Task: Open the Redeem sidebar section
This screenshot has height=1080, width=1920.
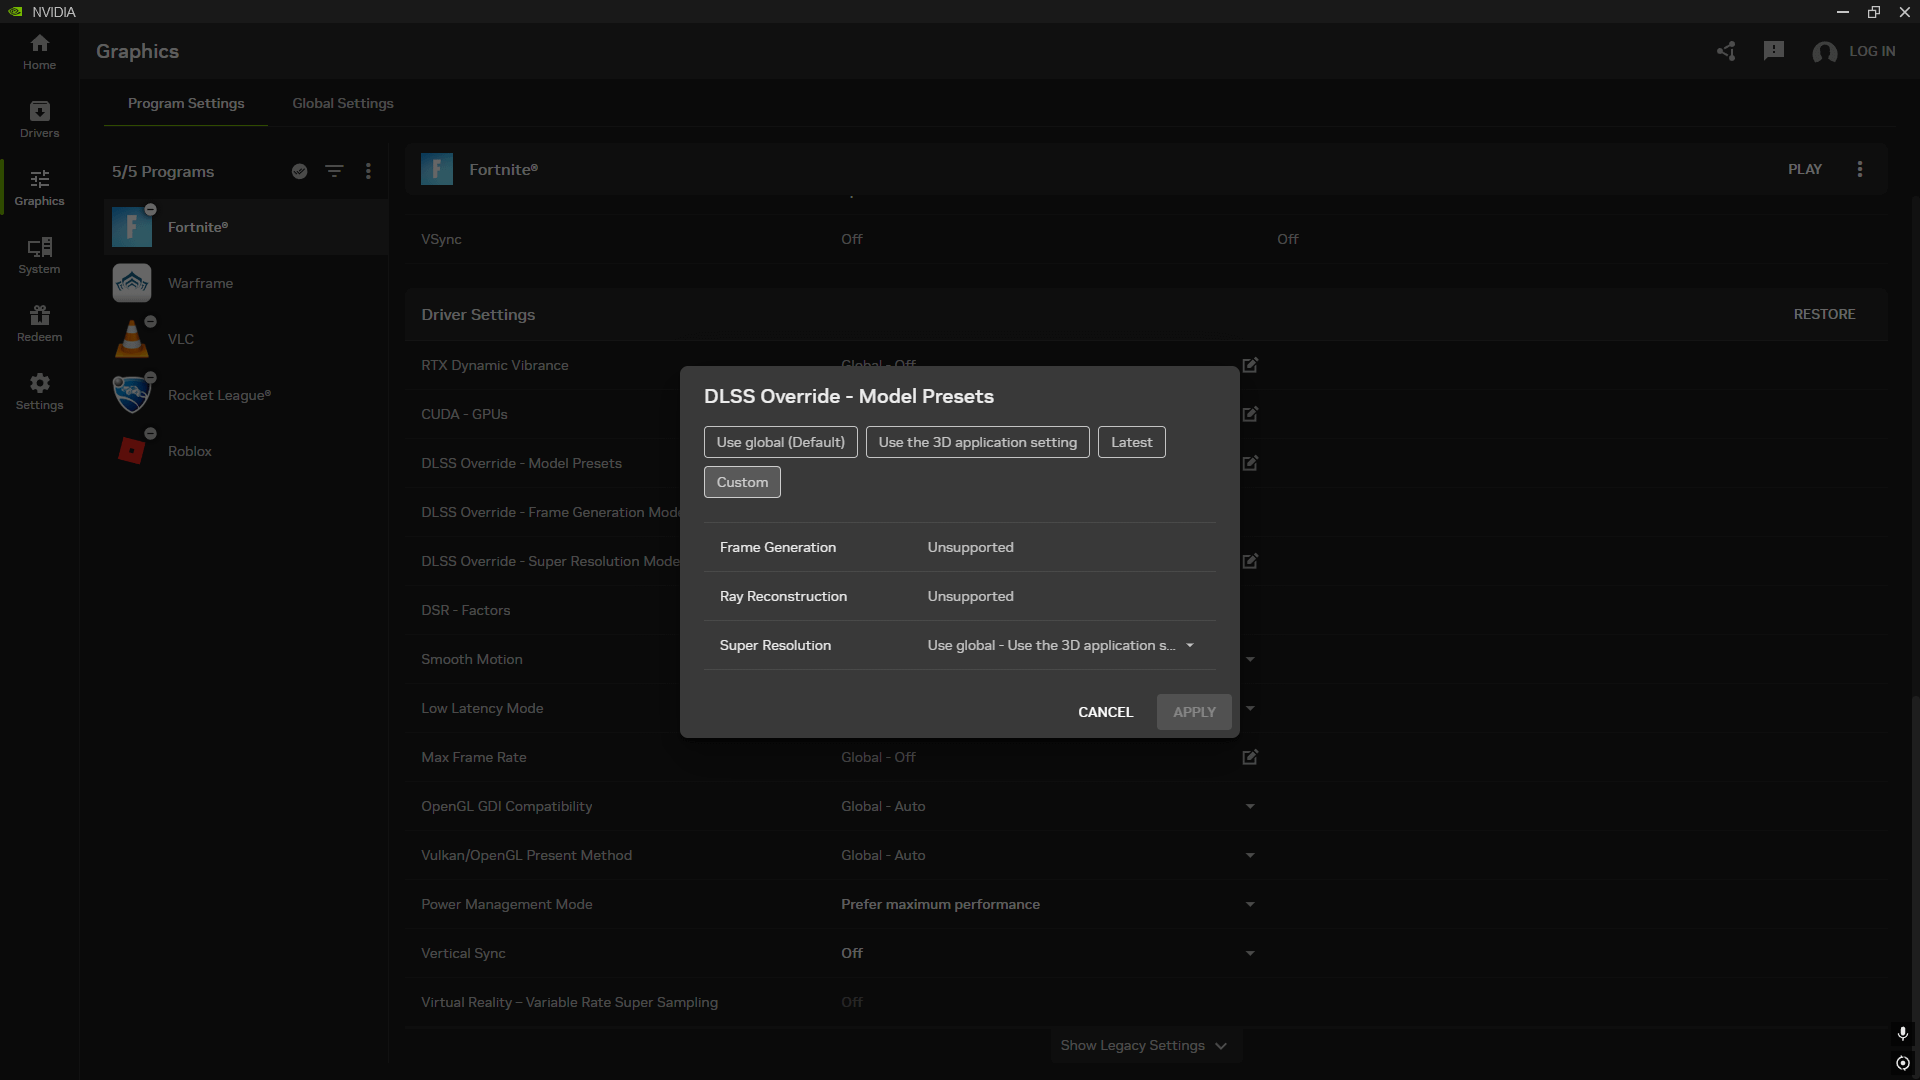Action: [x=39, y=324]
